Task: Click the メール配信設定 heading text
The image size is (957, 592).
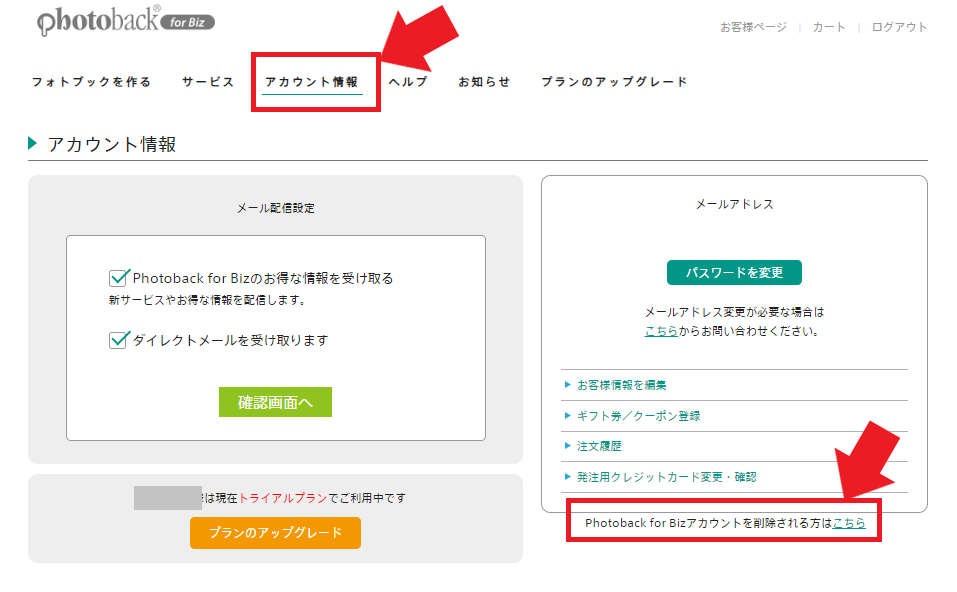Action: coord(275,208)
